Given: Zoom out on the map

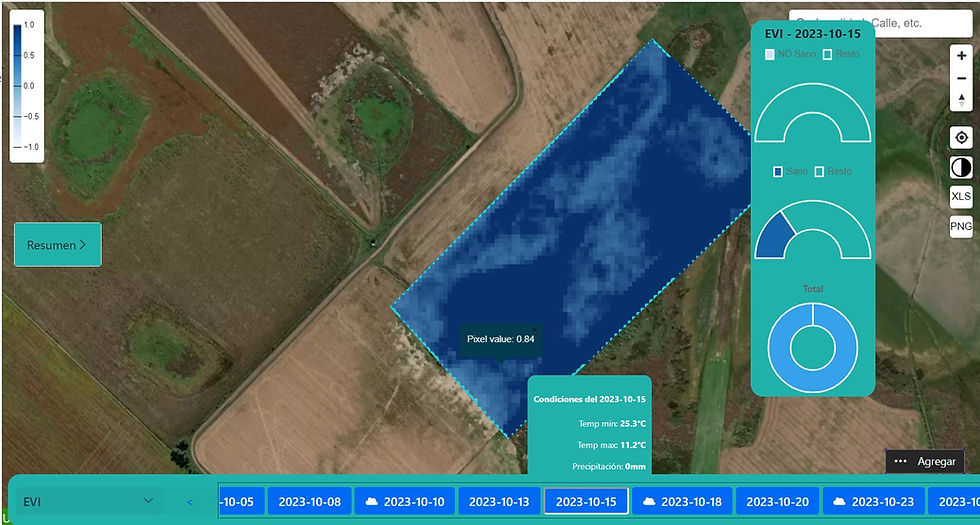Looking at the screenshot, I should pyautogui.click(x=961, y=78).
